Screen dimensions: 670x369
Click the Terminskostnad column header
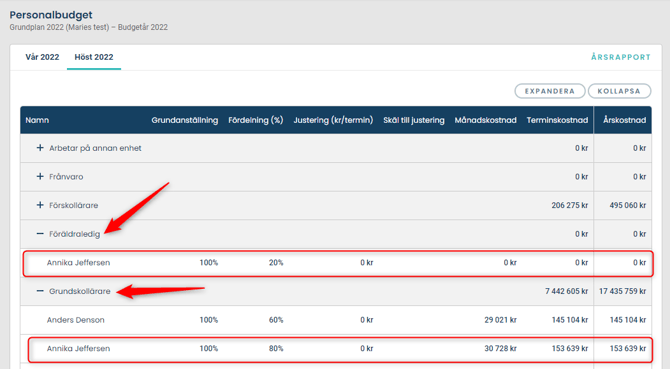[x=557, y=120]
